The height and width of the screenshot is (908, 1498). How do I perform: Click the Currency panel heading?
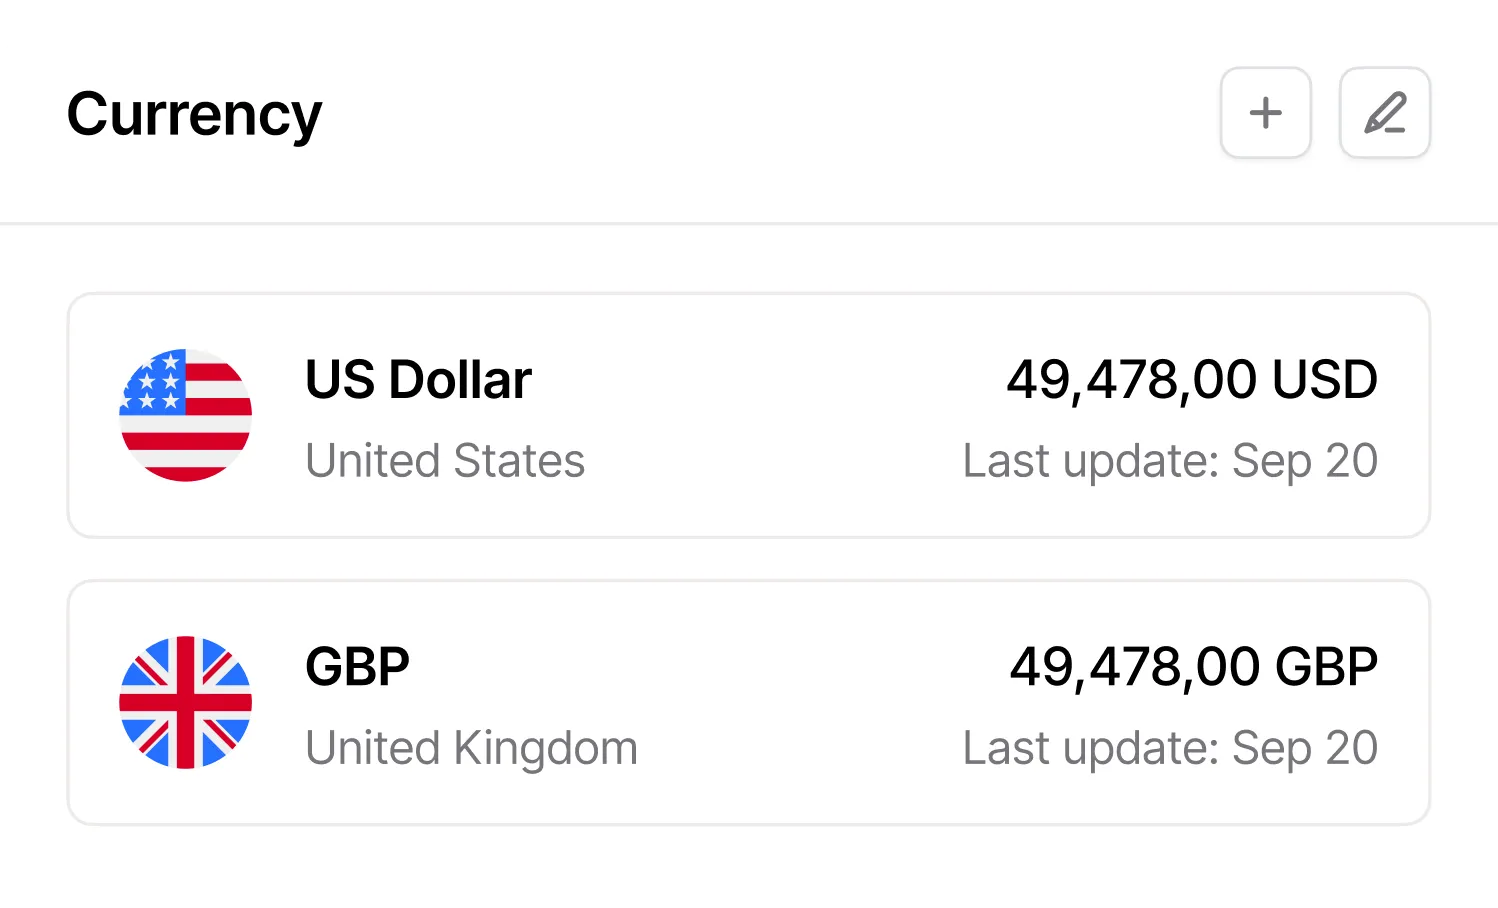pyautogui.click(x=194, y=114)
